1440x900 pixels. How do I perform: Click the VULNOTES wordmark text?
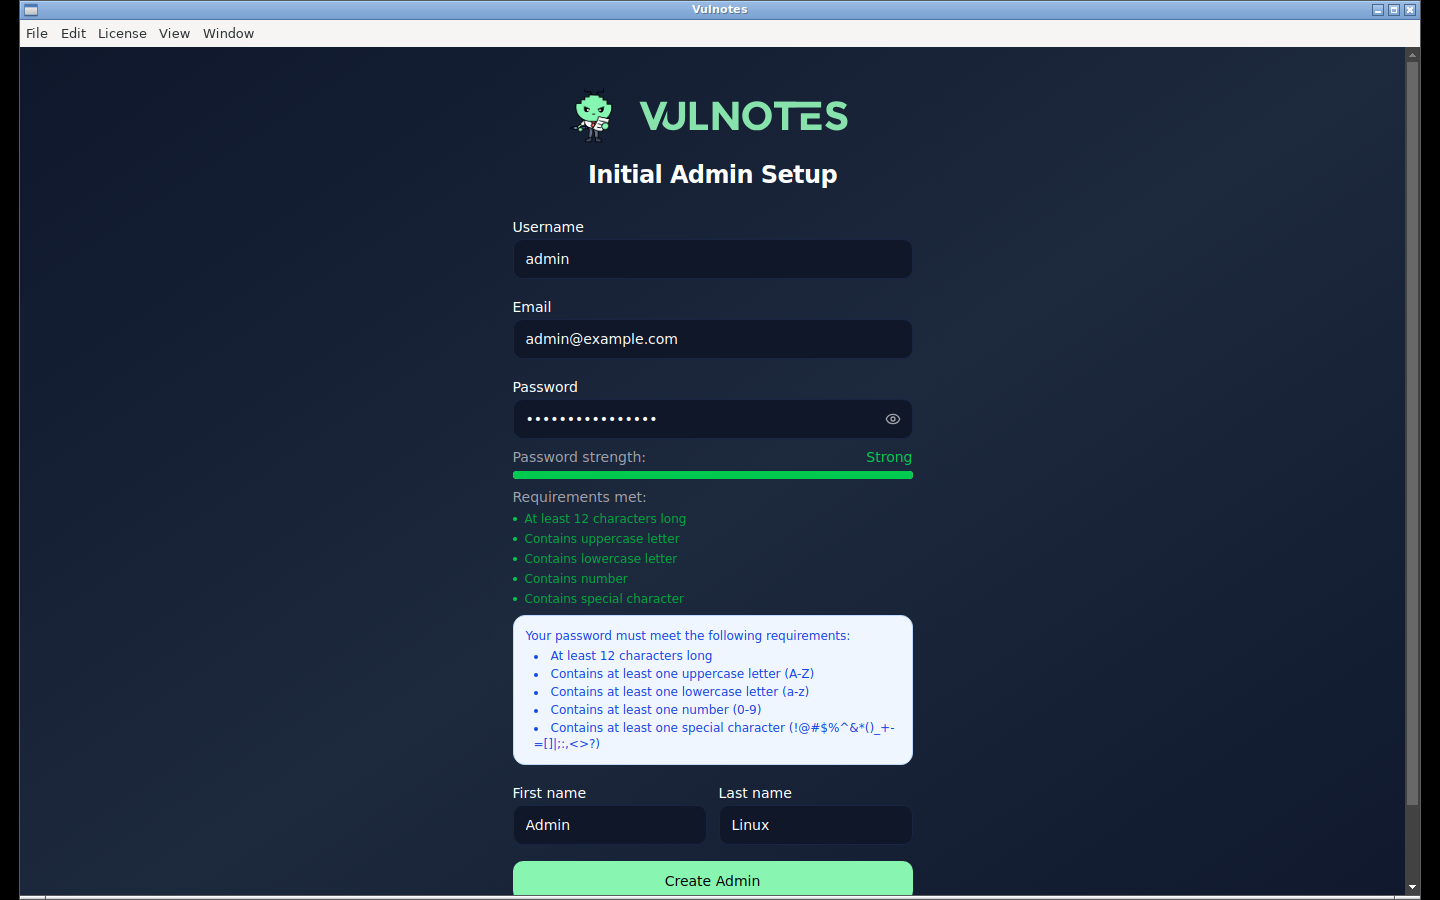tap(744, 116)
